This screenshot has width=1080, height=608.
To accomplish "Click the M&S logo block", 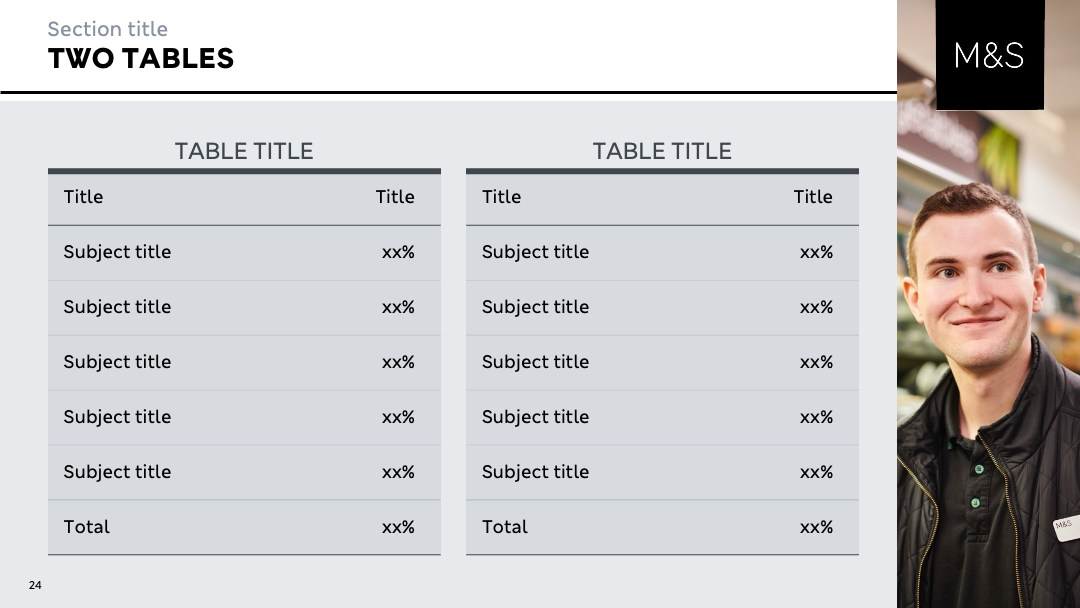I will click(990, 54).
